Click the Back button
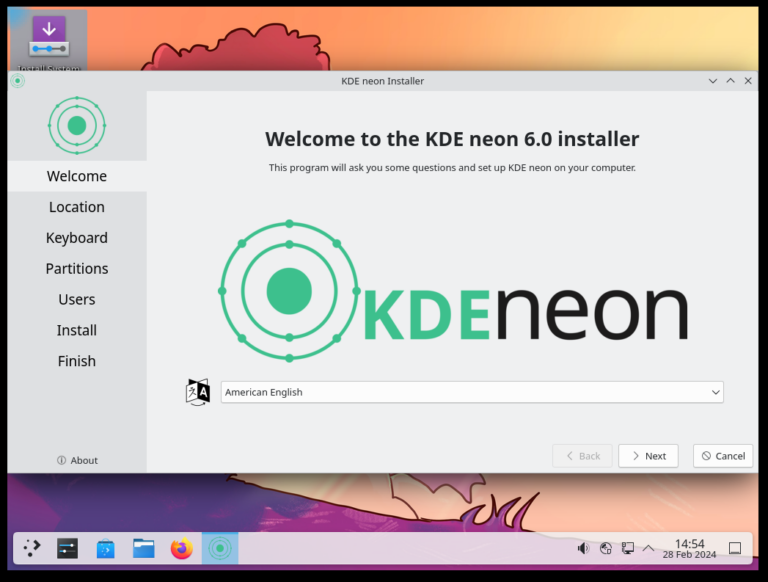Image resolution: width=768 pixels, height=582 pixels. click(x=582, y=456)
